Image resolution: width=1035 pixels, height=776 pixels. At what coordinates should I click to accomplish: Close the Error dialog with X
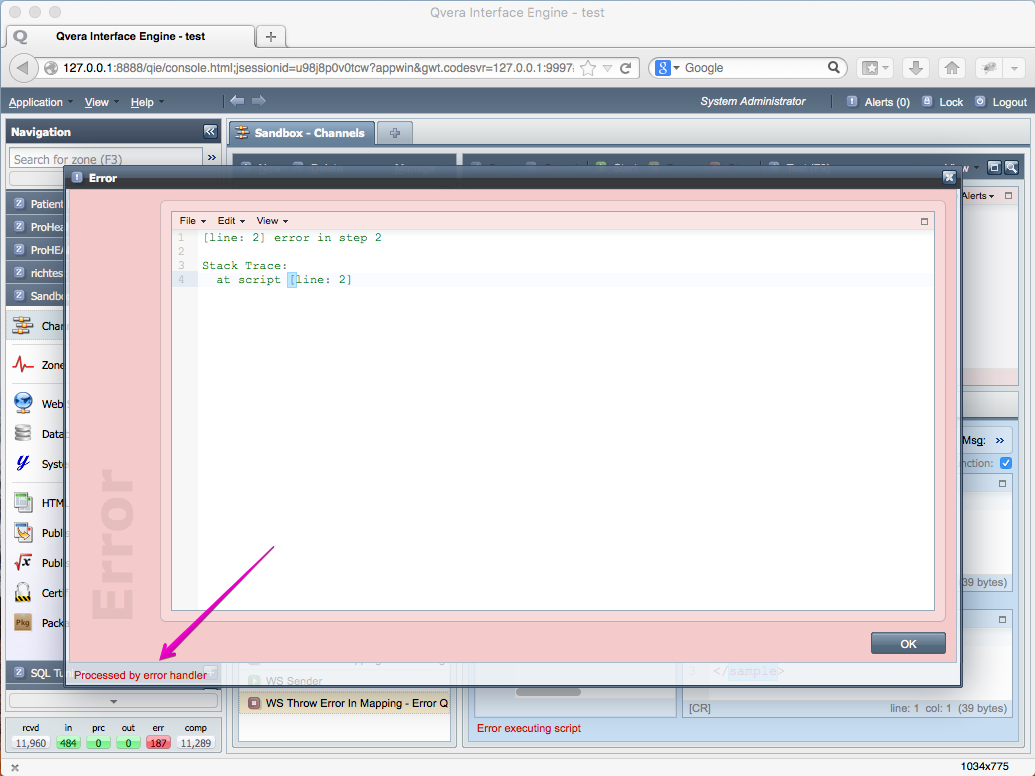click(x=949, y=177)
